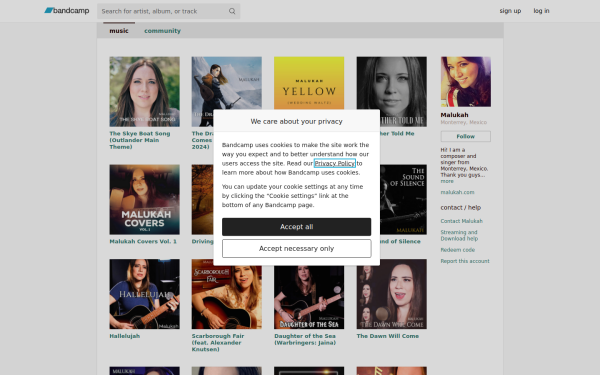
Task: Click the Malukah artist name
Action: [x=454, y=115]
